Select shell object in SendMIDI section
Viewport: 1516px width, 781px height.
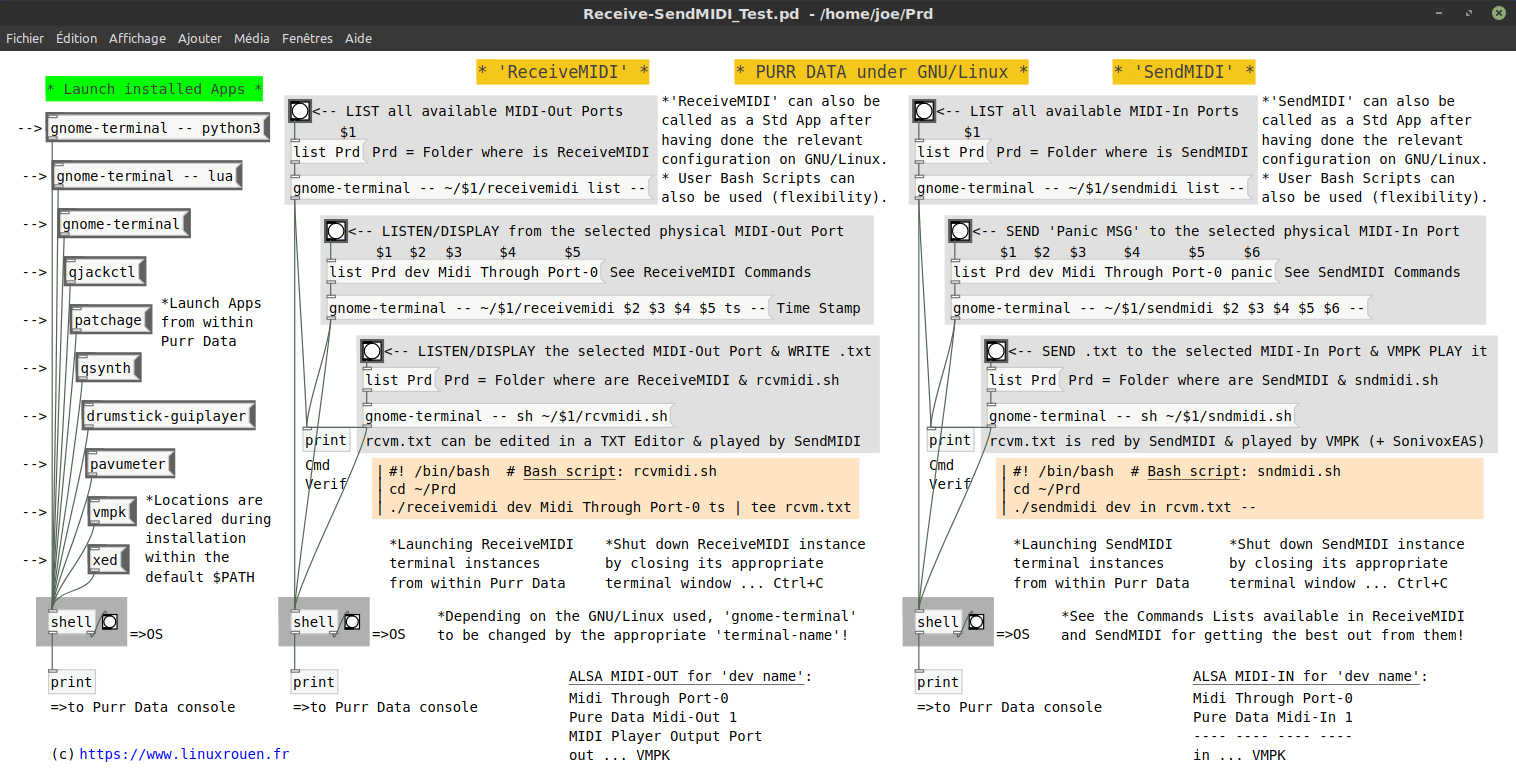[938, 622]
